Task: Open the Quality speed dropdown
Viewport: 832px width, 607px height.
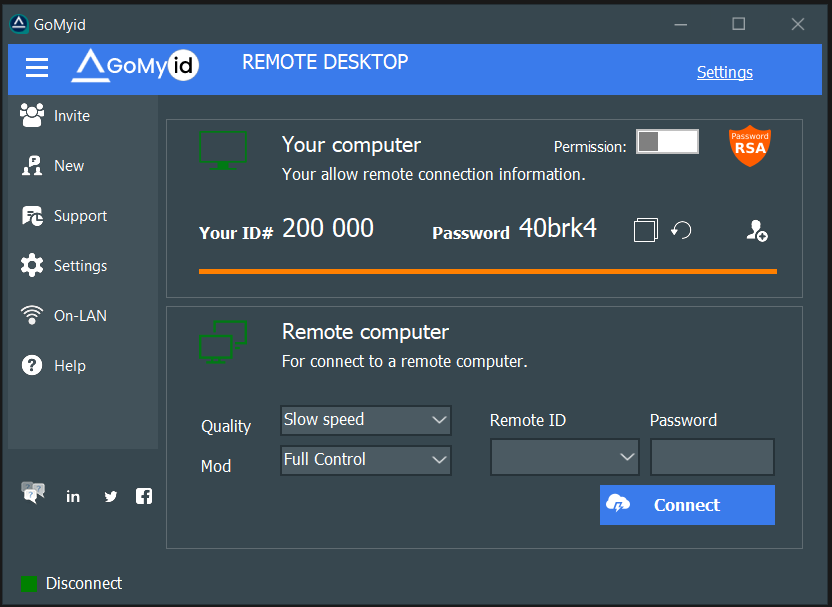Action: coord(365,420)
